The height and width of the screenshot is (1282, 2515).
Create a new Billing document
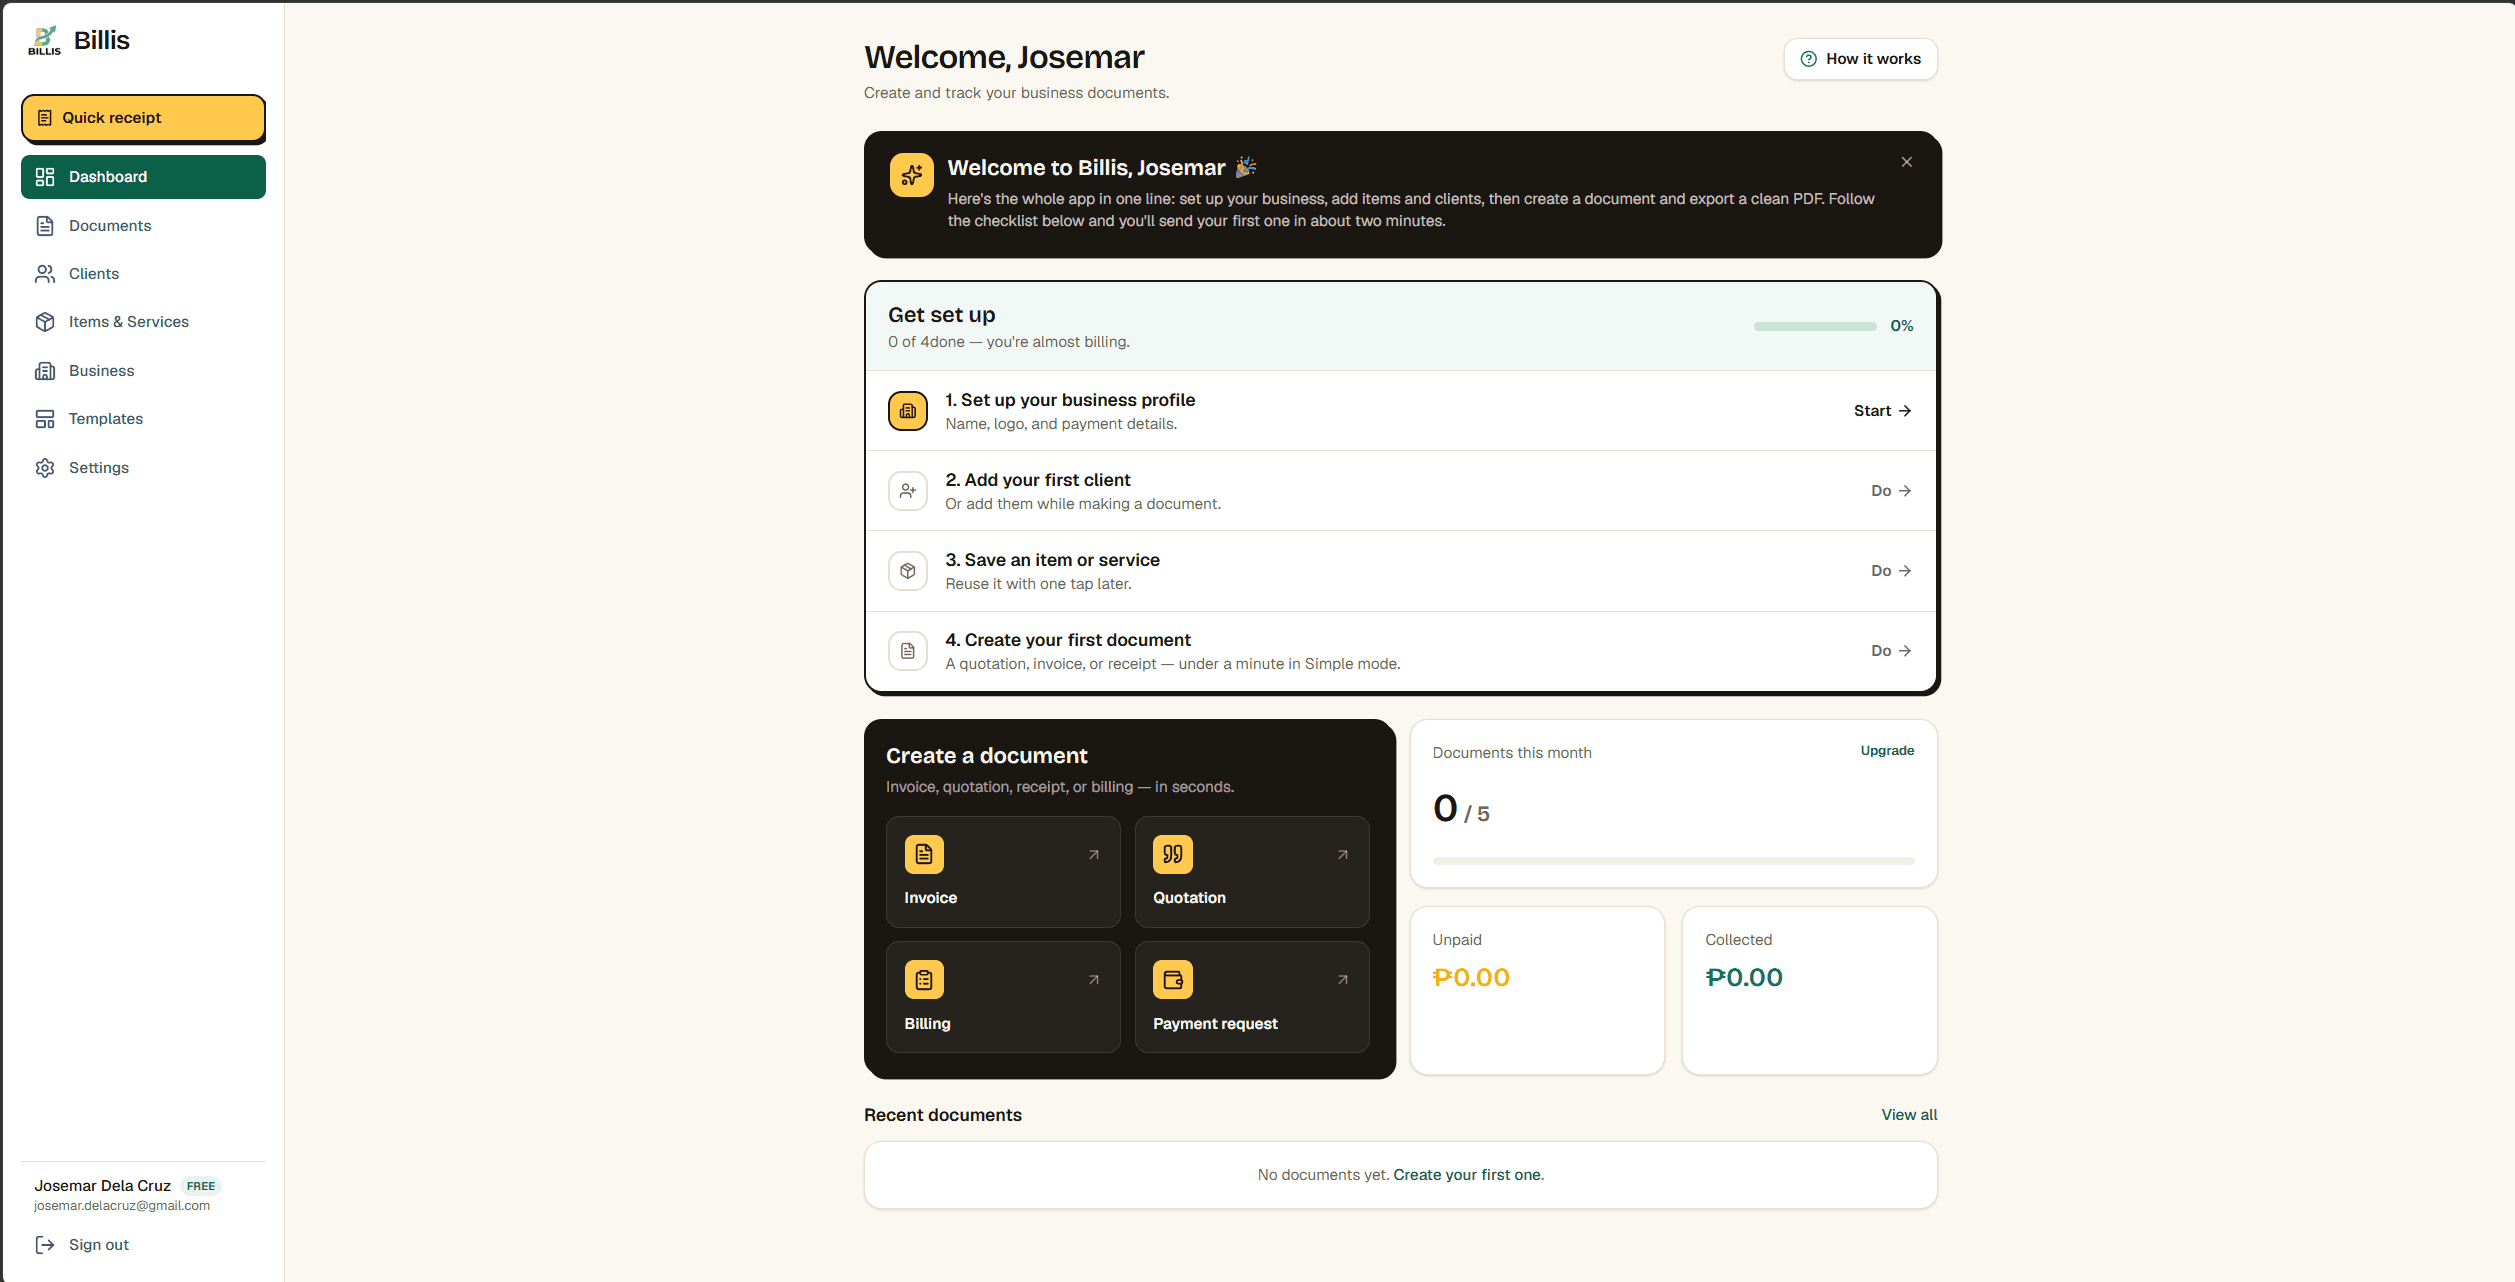(x=1003, y=997)
